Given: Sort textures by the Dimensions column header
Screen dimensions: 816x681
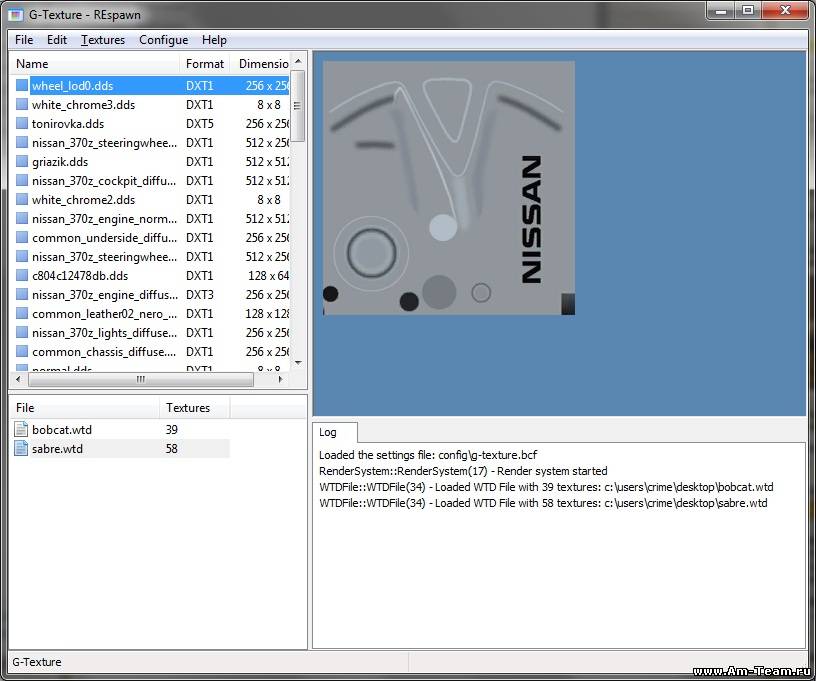Looking at the screenshot, I should tap(260, 63).
